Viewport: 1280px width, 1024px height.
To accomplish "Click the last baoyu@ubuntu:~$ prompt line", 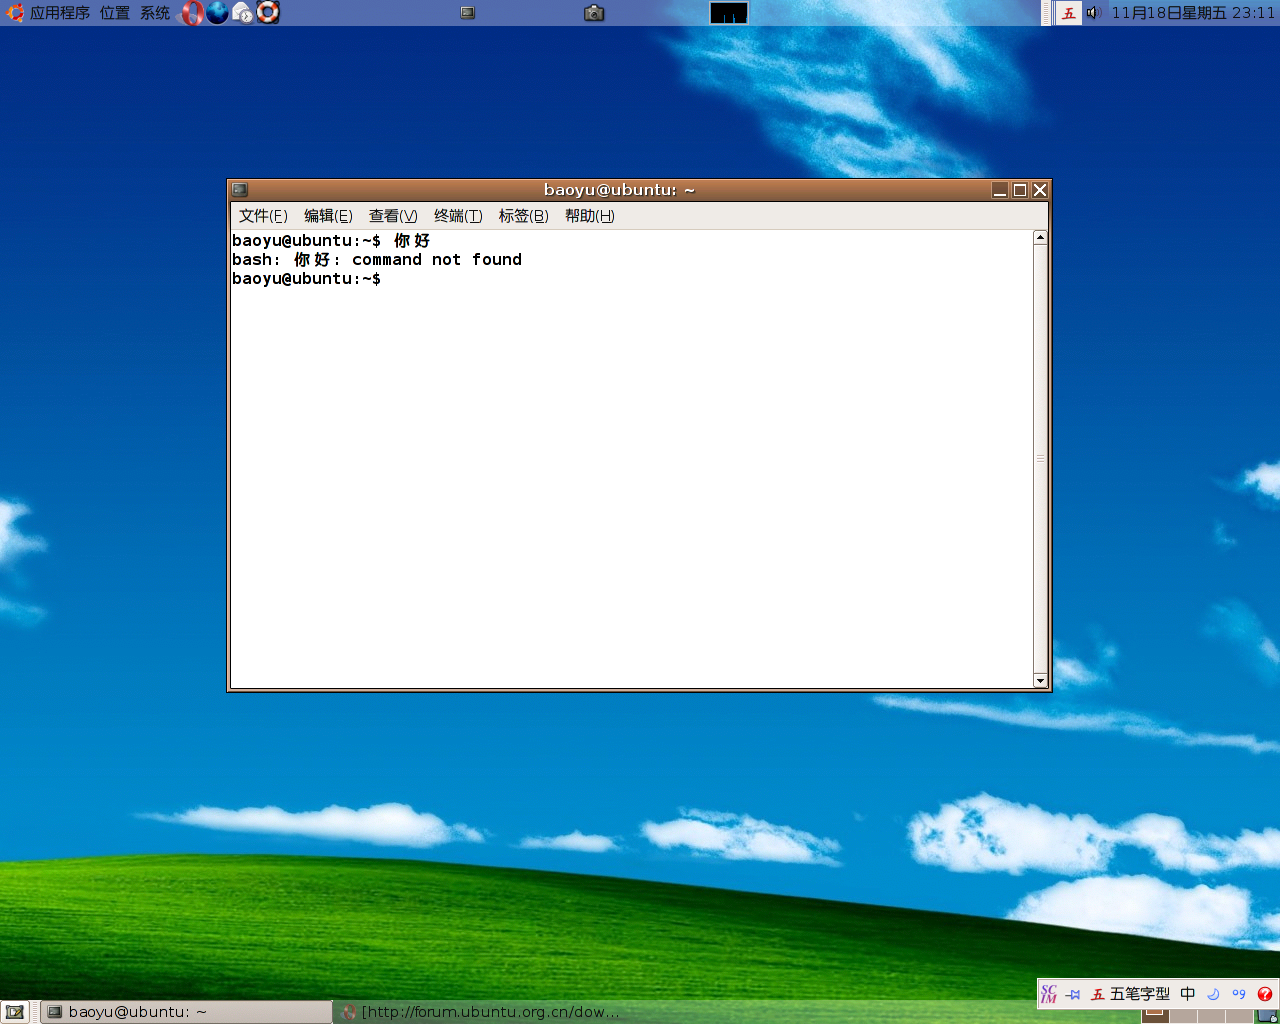I will 306,279.
